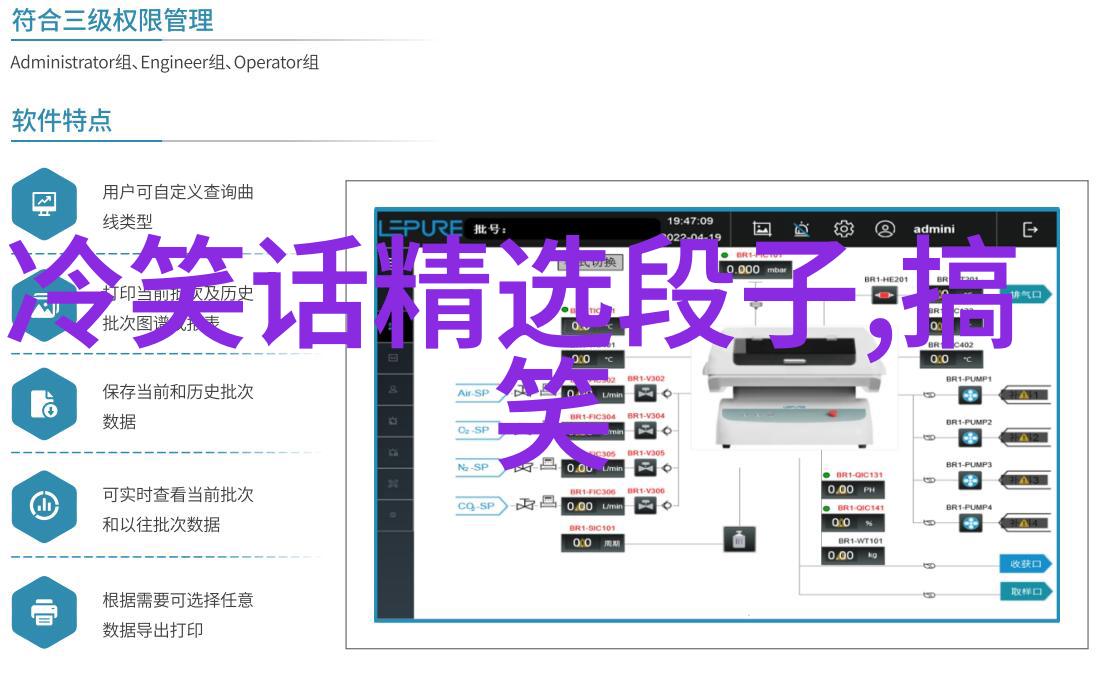Click the BR1-PUMP3 fan icon
1106x677 pixels.
pyautogui.click(x=971, y=481)
